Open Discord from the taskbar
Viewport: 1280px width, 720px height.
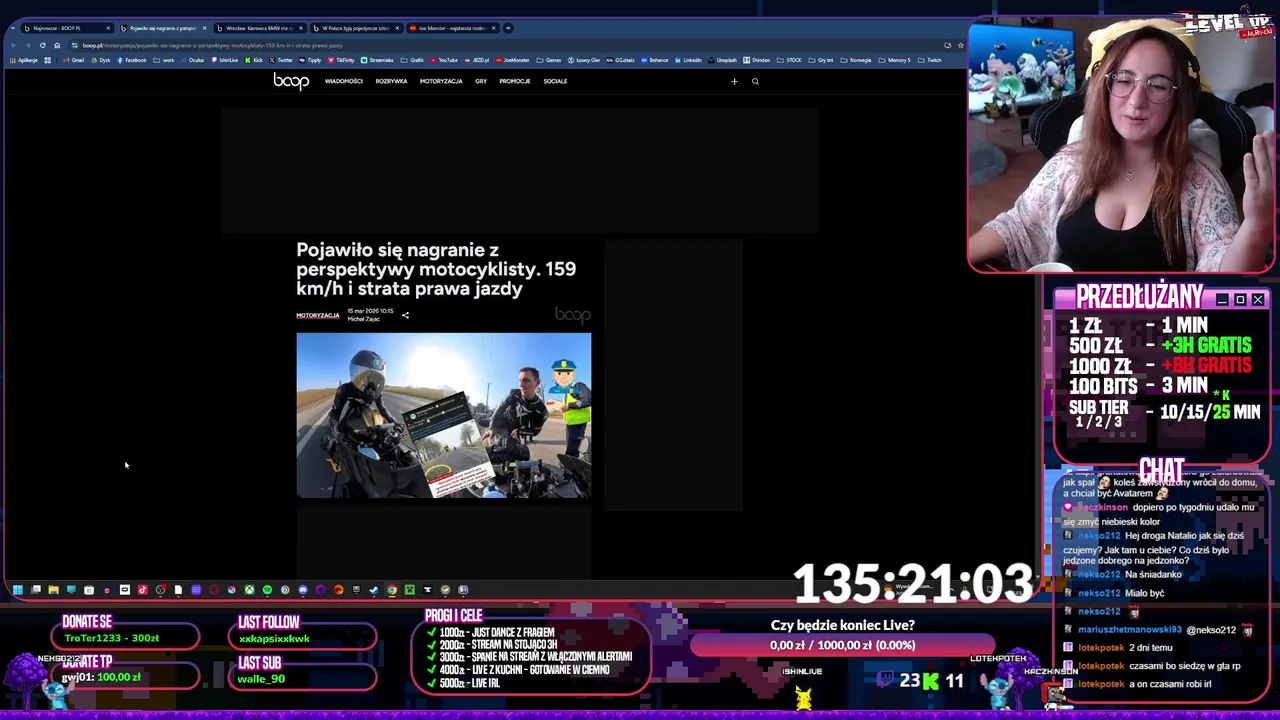tap(303, 590)
